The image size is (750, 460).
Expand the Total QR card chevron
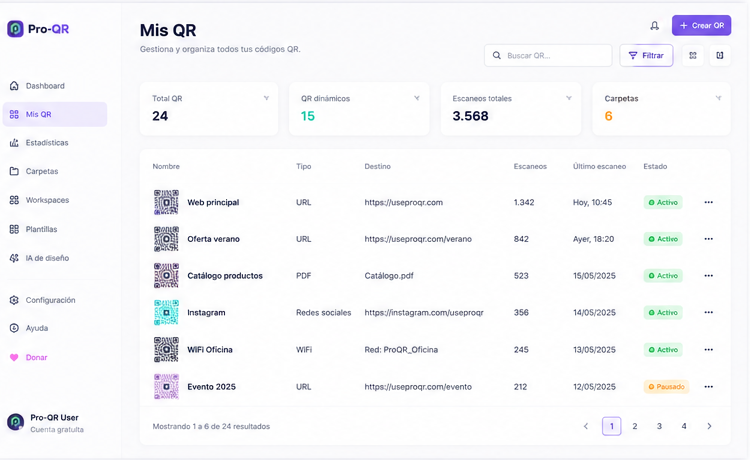(266, 98)
